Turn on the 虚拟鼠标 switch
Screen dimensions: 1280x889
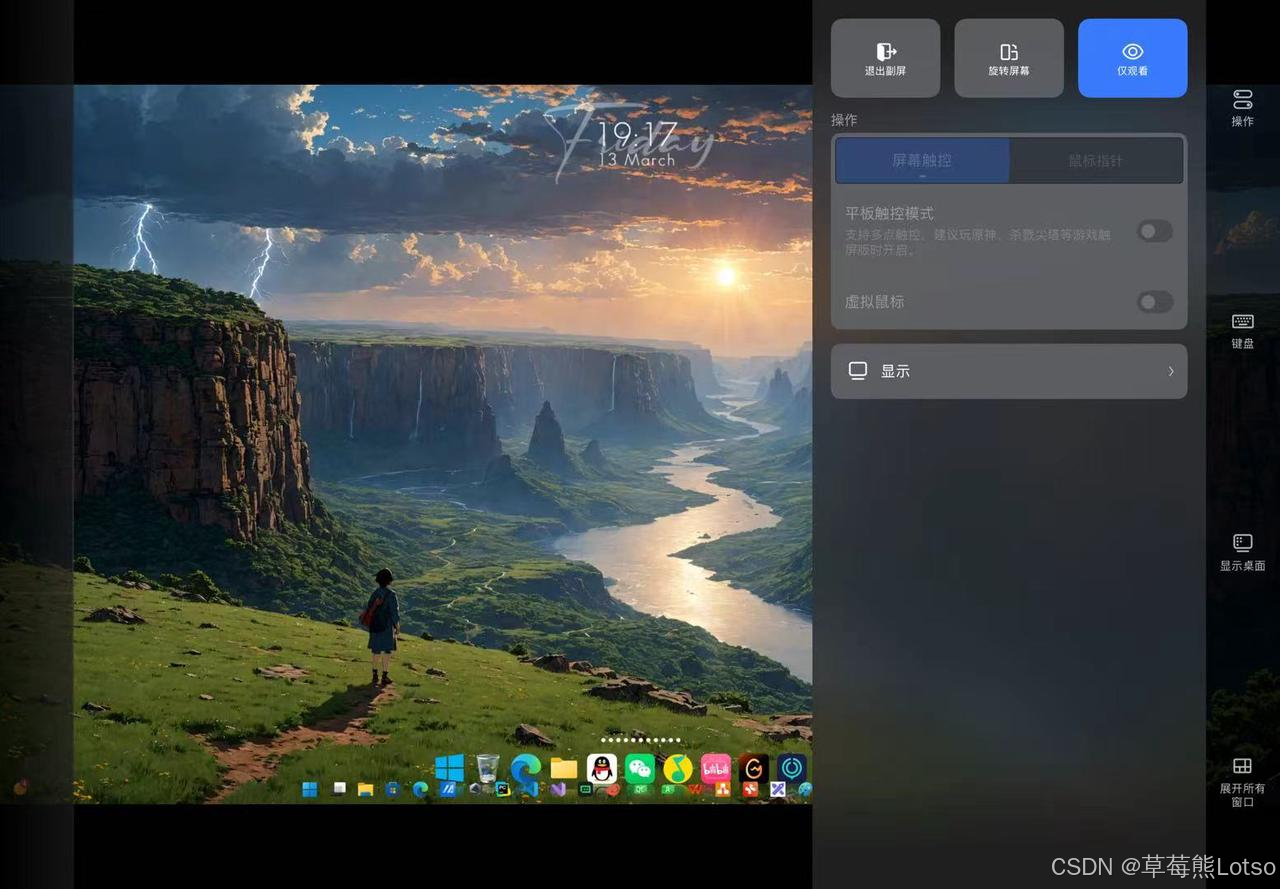(1155, 302)
